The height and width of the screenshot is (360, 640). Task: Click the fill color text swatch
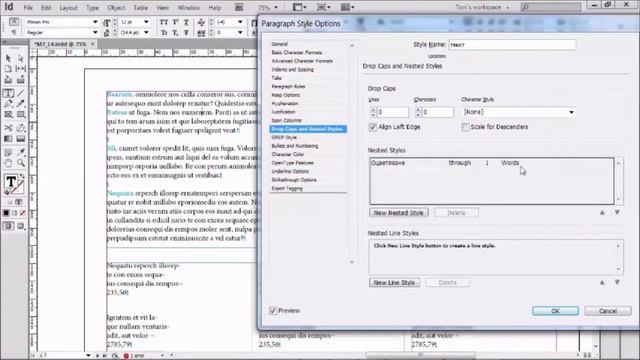11,181
